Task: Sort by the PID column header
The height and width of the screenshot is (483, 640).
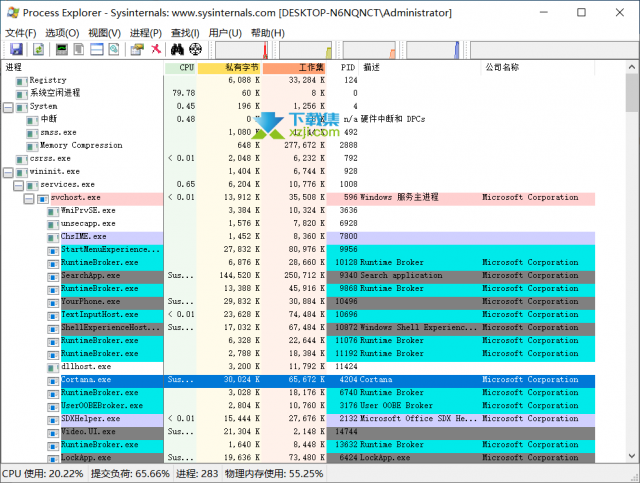Action: click(x=343, y=67)
